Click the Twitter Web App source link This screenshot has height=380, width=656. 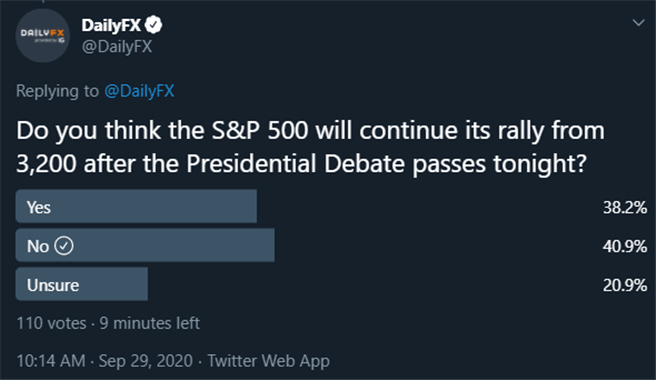pos(269,361)
